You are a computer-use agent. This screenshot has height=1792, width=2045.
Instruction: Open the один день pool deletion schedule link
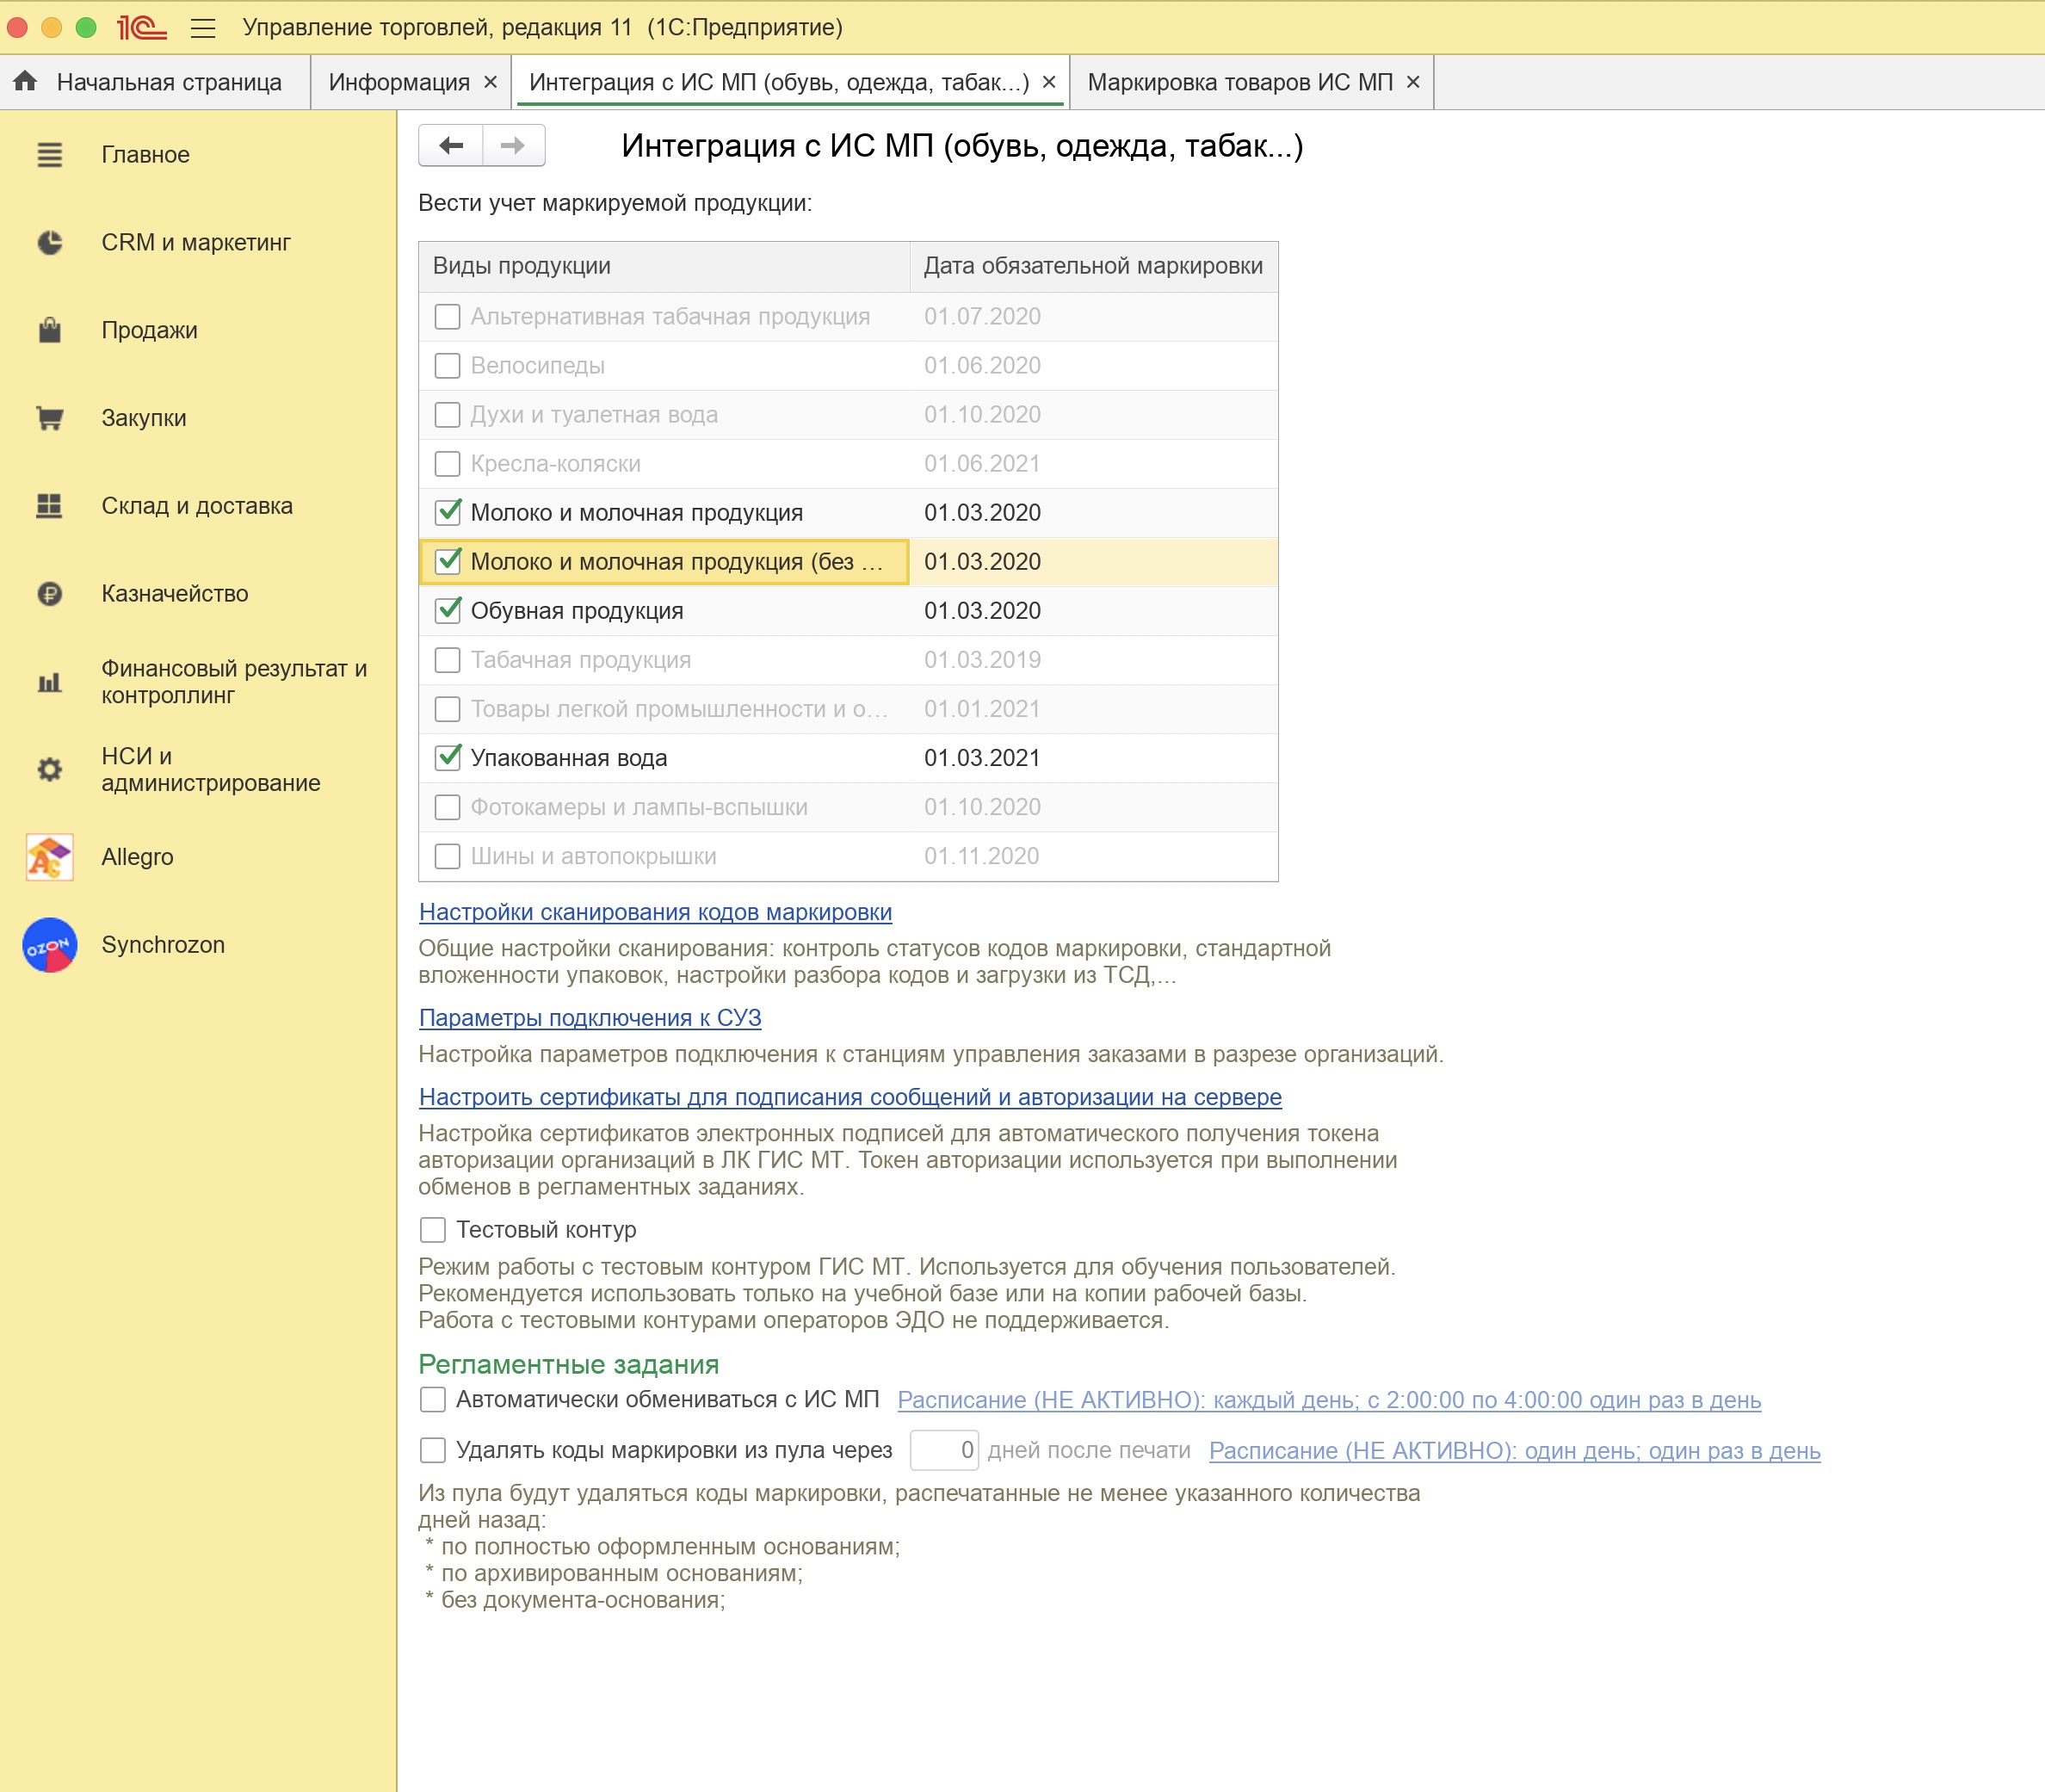[x=1514, y=1451]
